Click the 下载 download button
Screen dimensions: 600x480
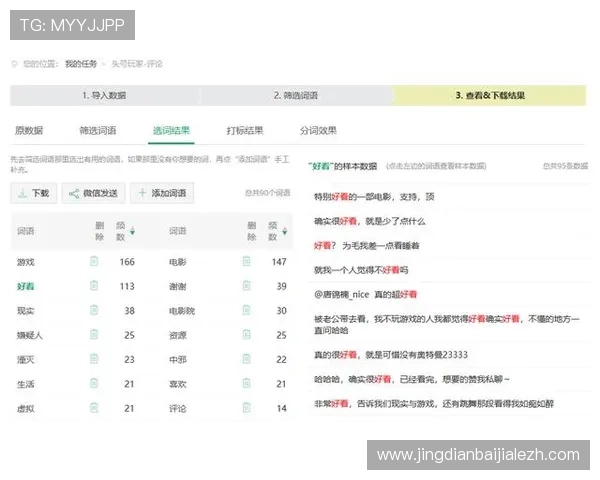34,193
